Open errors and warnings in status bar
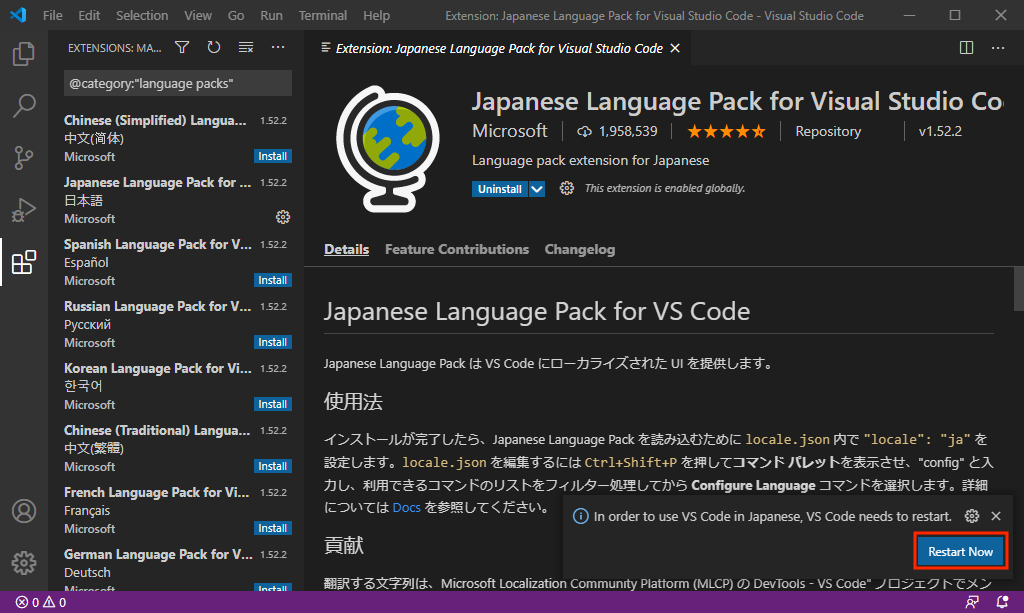The height and width of the screenshot is (613, 1024). (x=41, y=603)
